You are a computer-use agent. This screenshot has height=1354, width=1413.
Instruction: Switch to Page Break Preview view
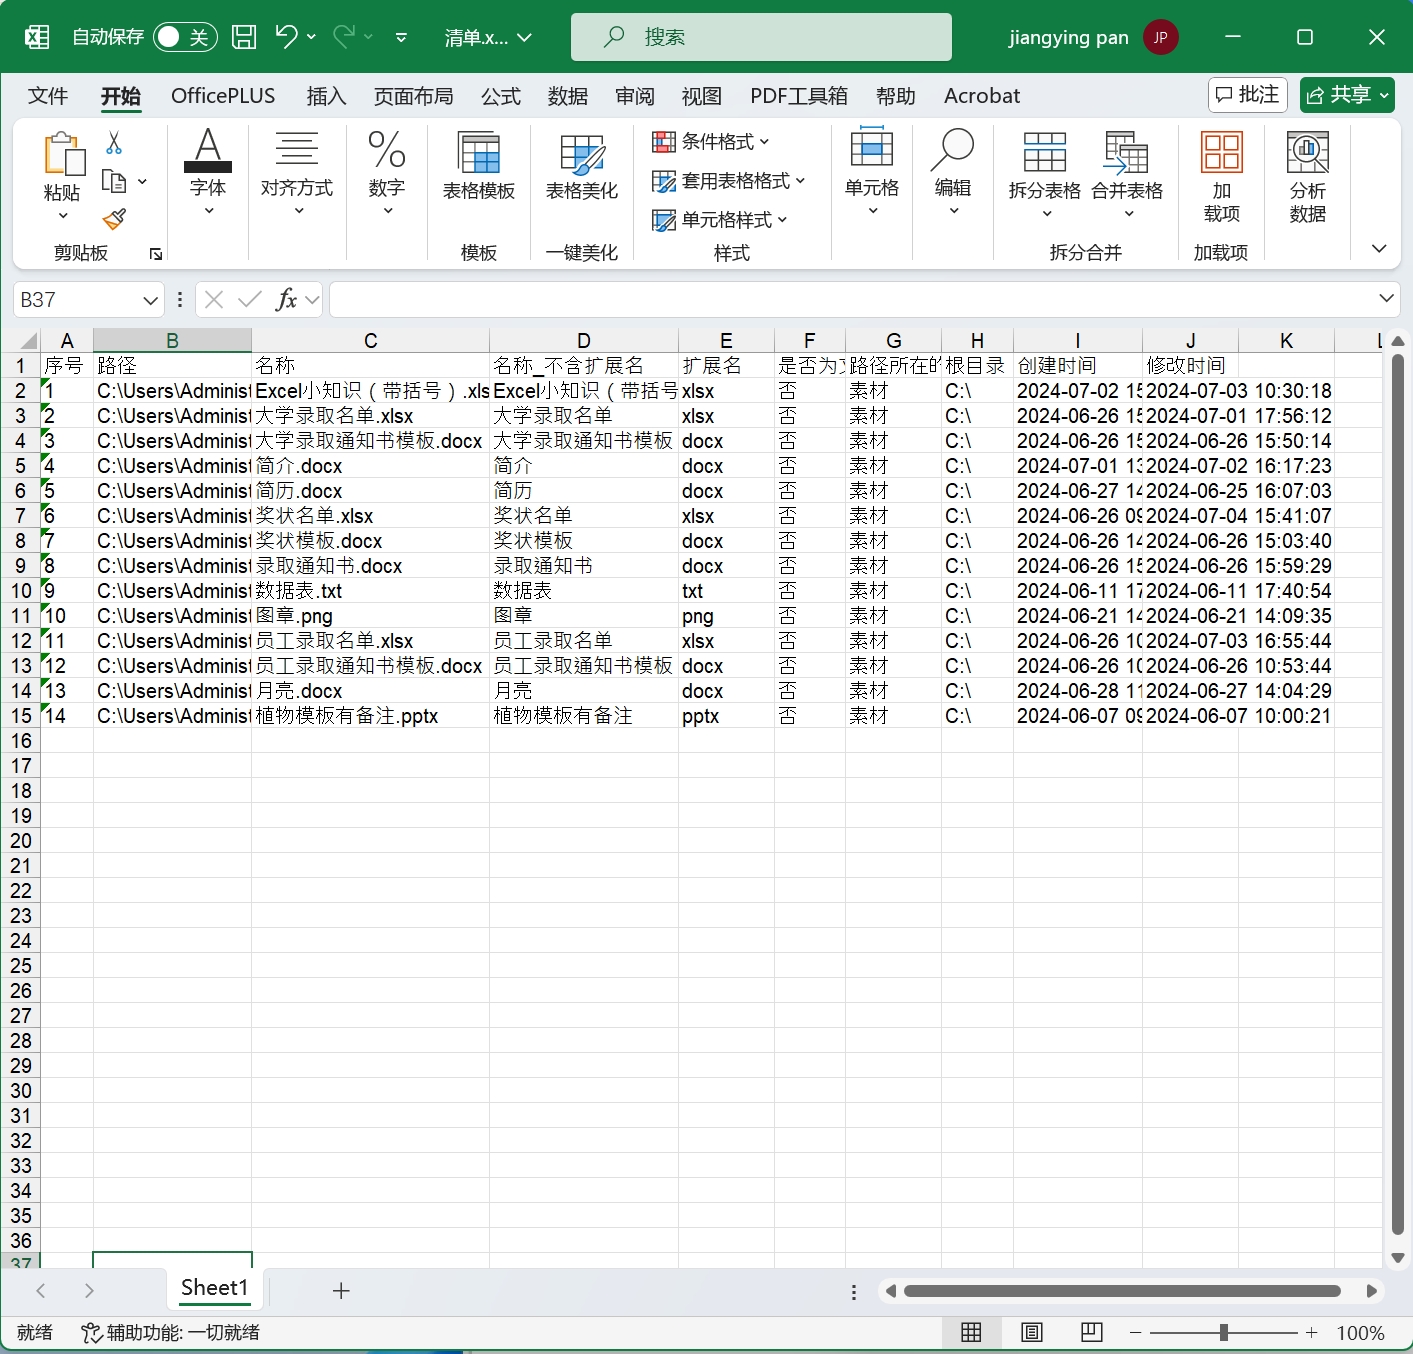[1091, 1332]
